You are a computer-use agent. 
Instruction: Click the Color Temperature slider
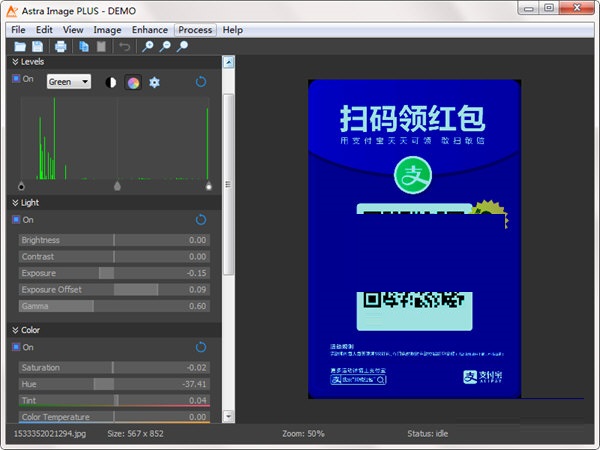click(x=114, y=417)
